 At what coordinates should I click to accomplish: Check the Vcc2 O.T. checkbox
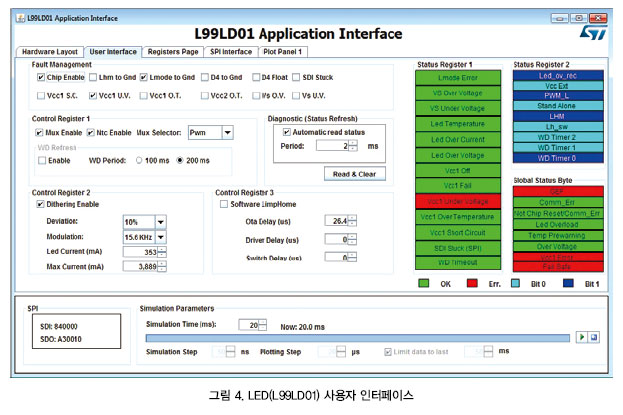[x=205, y=95]
